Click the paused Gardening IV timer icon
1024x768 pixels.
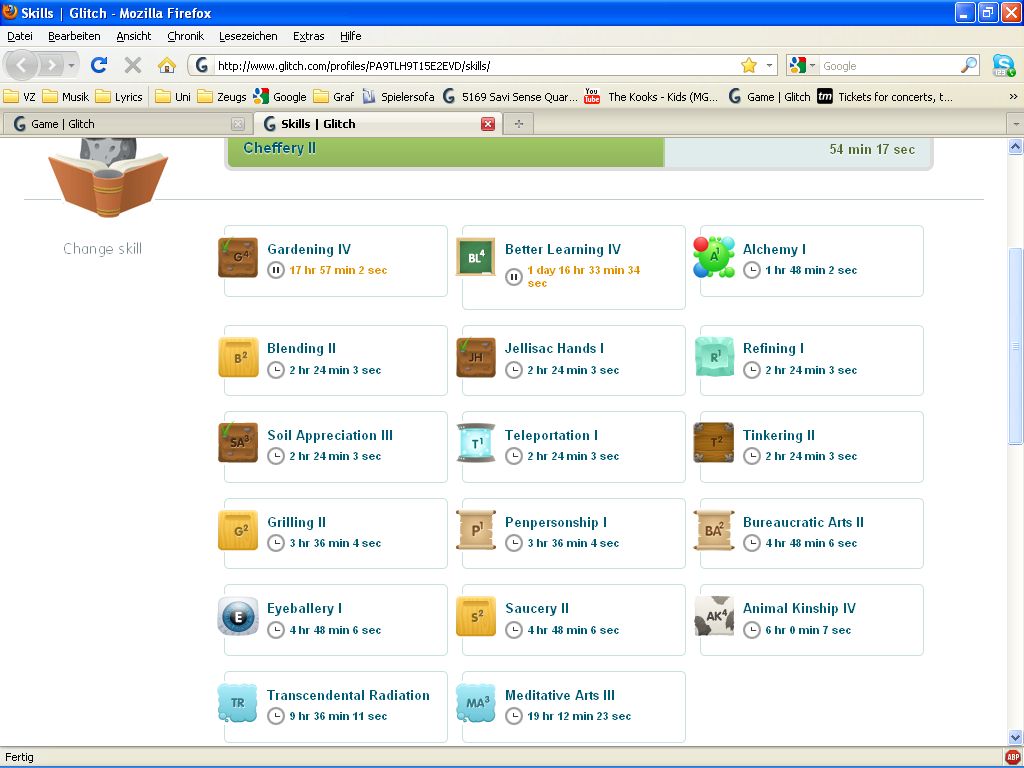pos(276,270)
